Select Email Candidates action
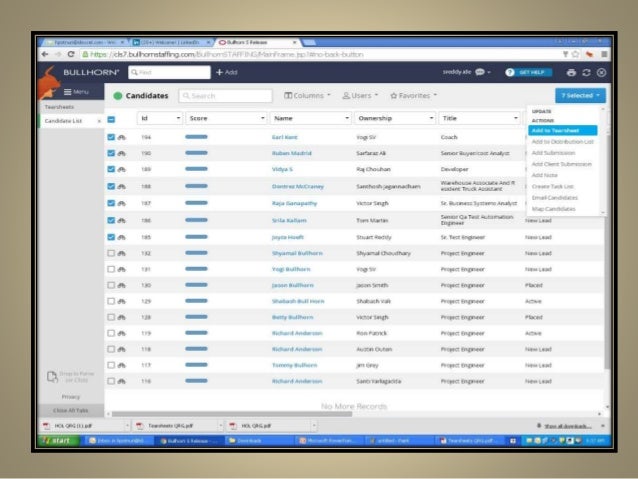 (555, 197)
